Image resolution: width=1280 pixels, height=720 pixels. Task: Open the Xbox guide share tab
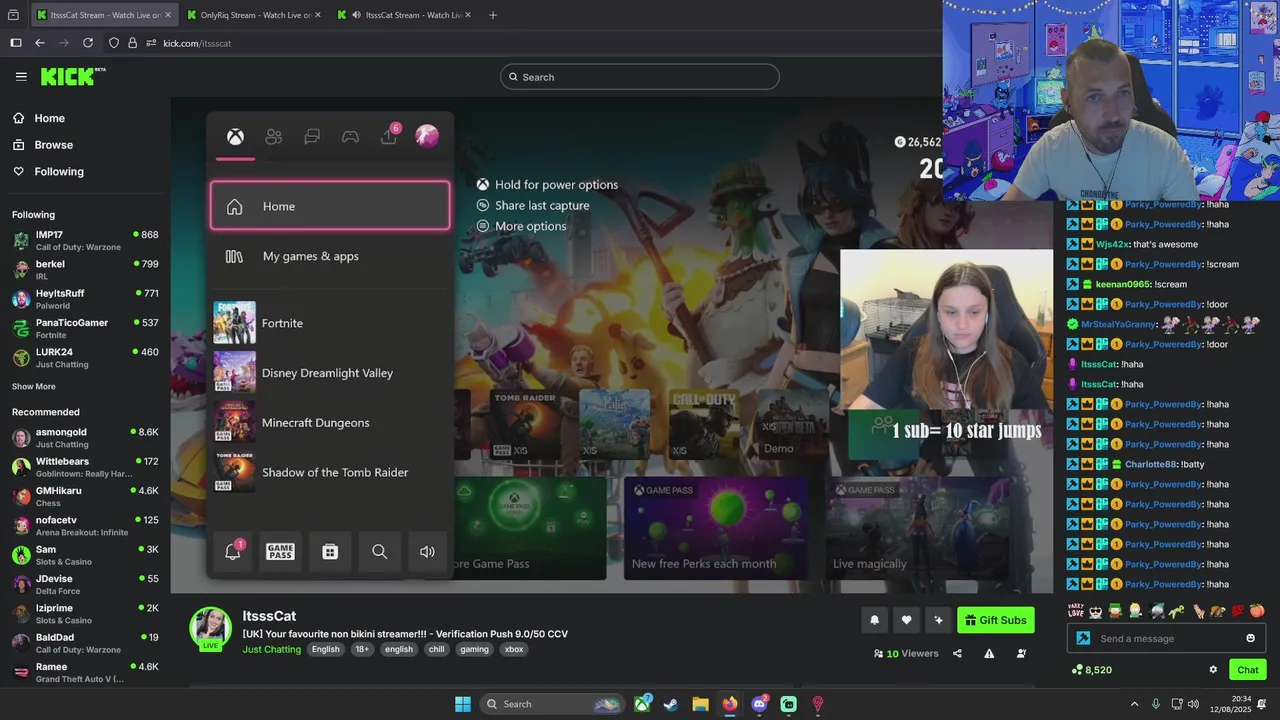[388, 137]
